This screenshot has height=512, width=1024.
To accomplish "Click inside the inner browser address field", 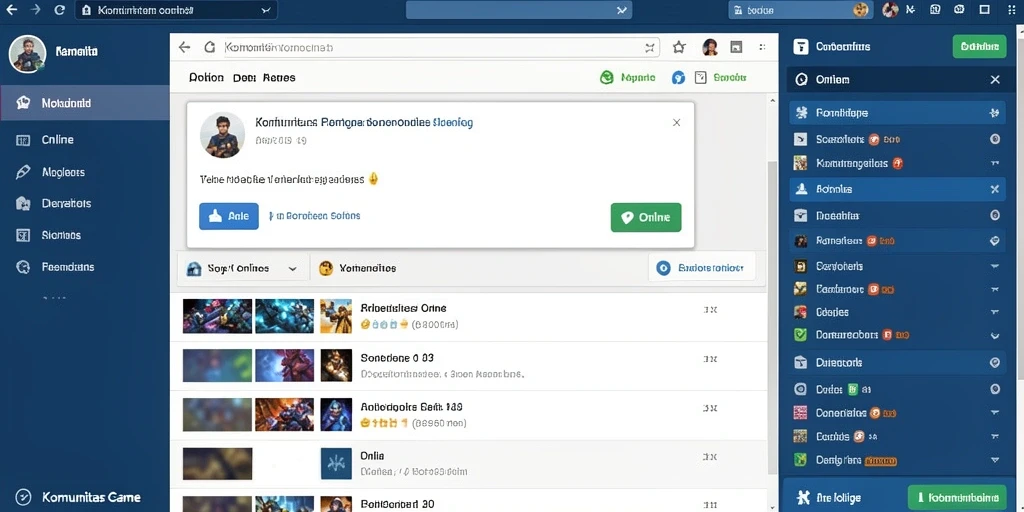I will click(x=440, y=48).
